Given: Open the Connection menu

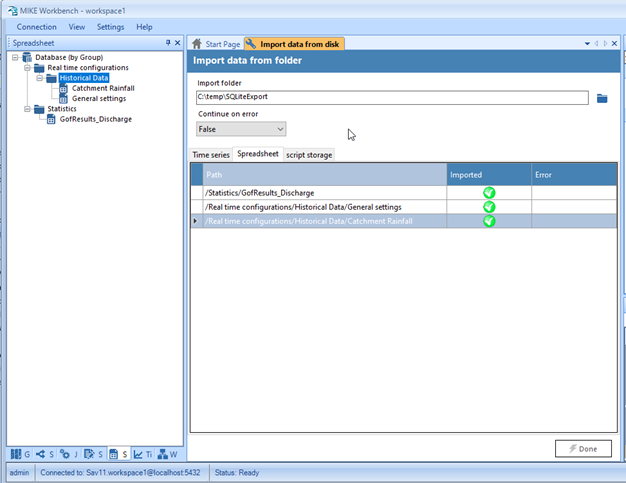Looking at the screenshot, I should [36, 27].
